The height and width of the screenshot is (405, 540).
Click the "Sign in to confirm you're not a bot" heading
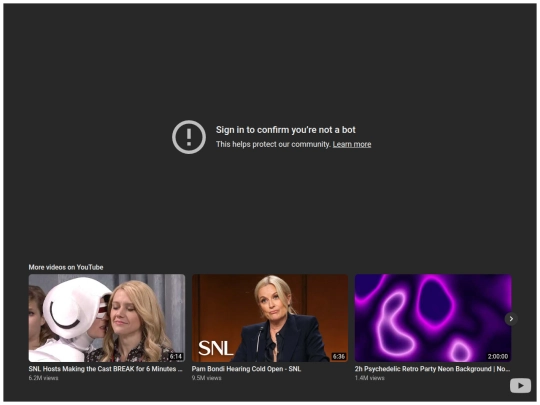[x=285, y=130]
